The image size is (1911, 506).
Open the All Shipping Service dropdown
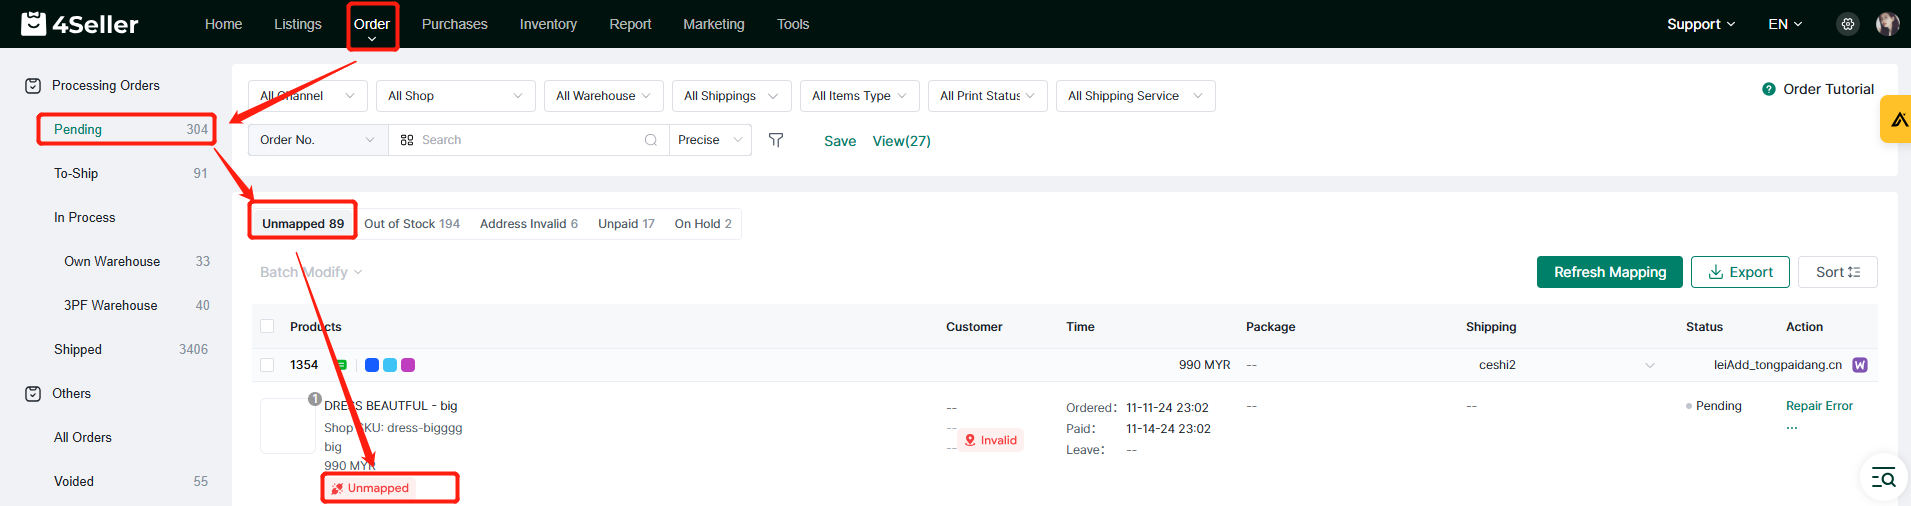click(1135, 96)
